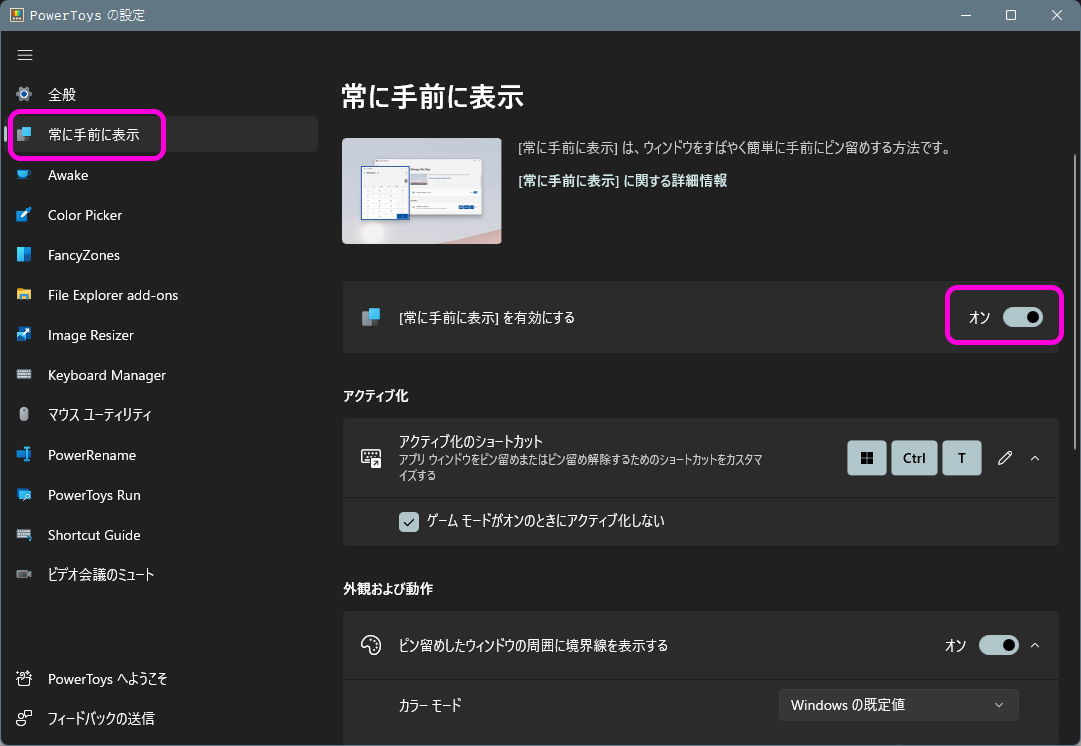Edit the activation shortcut with pencil icon

(1005, 458)
